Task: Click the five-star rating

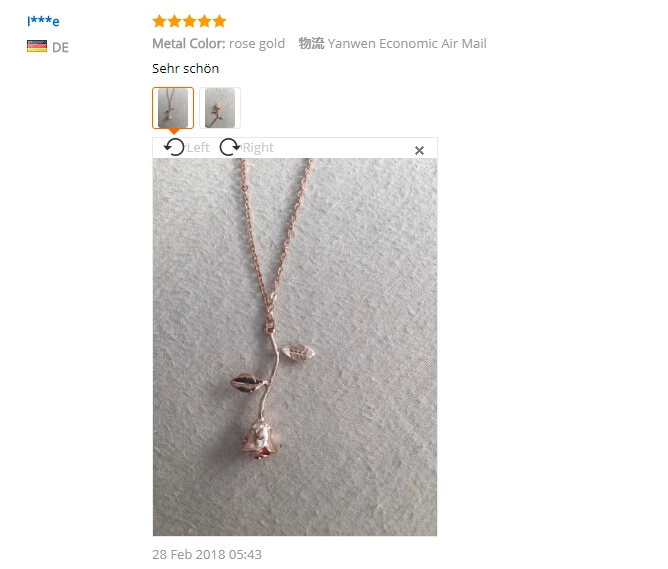Action: click(x=189, y=21)
